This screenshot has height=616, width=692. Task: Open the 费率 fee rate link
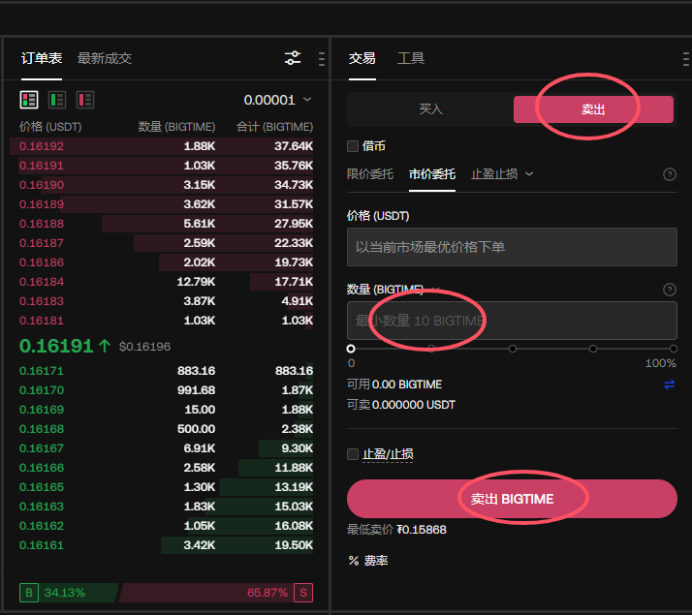point(376,561)
